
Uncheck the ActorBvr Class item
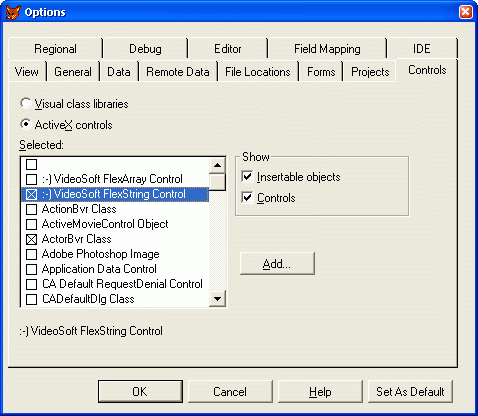pyautogui.click(x=31, y=239)
